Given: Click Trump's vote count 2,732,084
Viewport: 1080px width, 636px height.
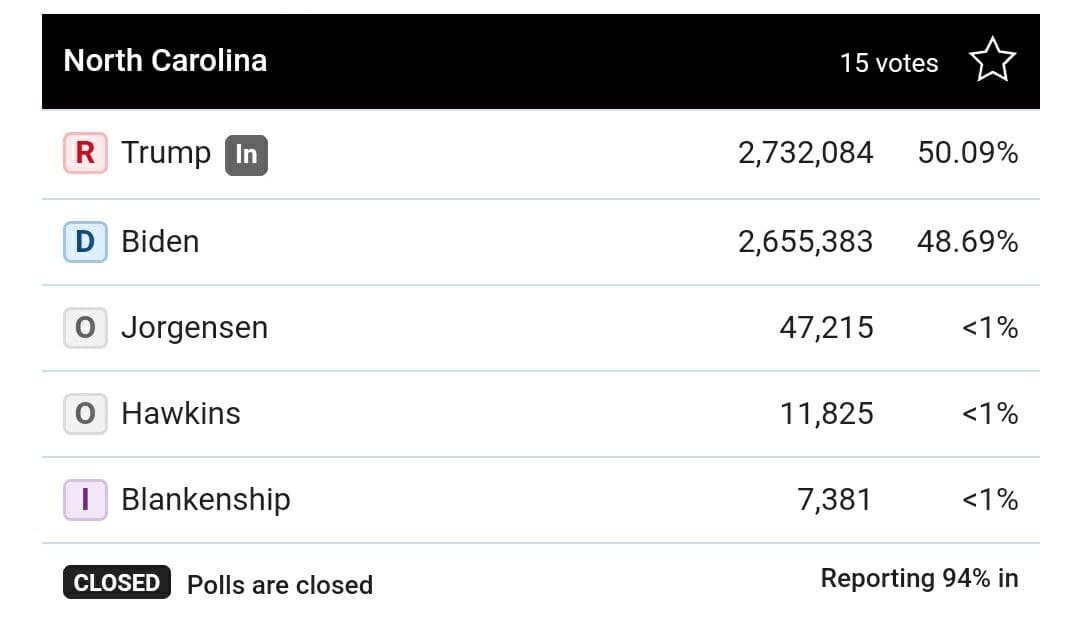Looking at the screenshot, I should (x=805, y=153).
